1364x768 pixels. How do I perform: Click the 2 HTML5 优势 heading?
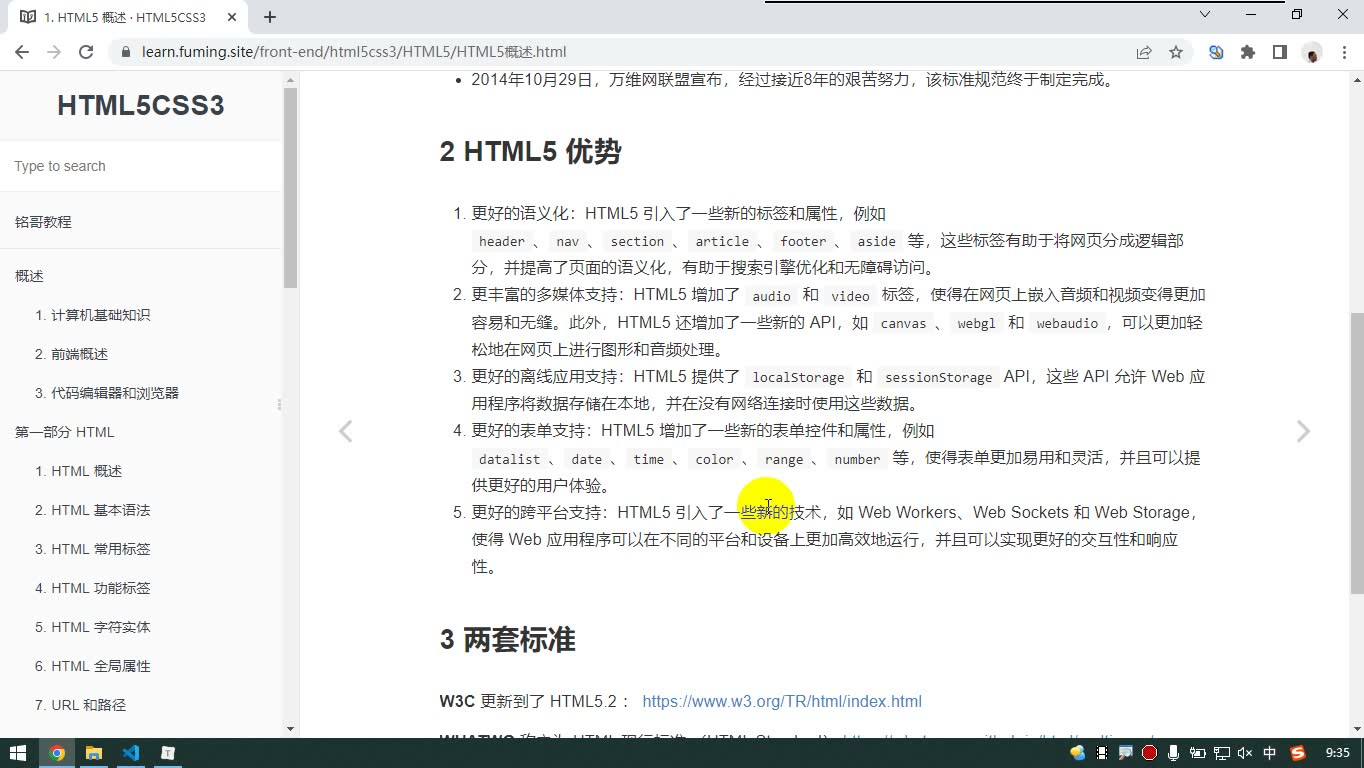(530, 152)
